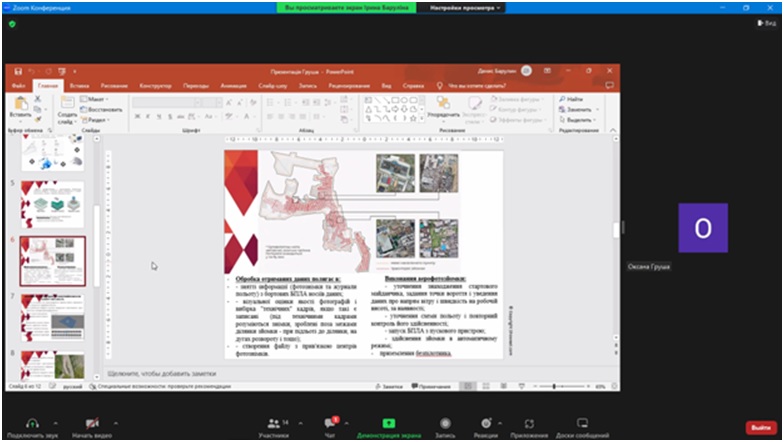Switch to the Design (Конструктор) tab
784x442 pixels.
coord(156,86)
